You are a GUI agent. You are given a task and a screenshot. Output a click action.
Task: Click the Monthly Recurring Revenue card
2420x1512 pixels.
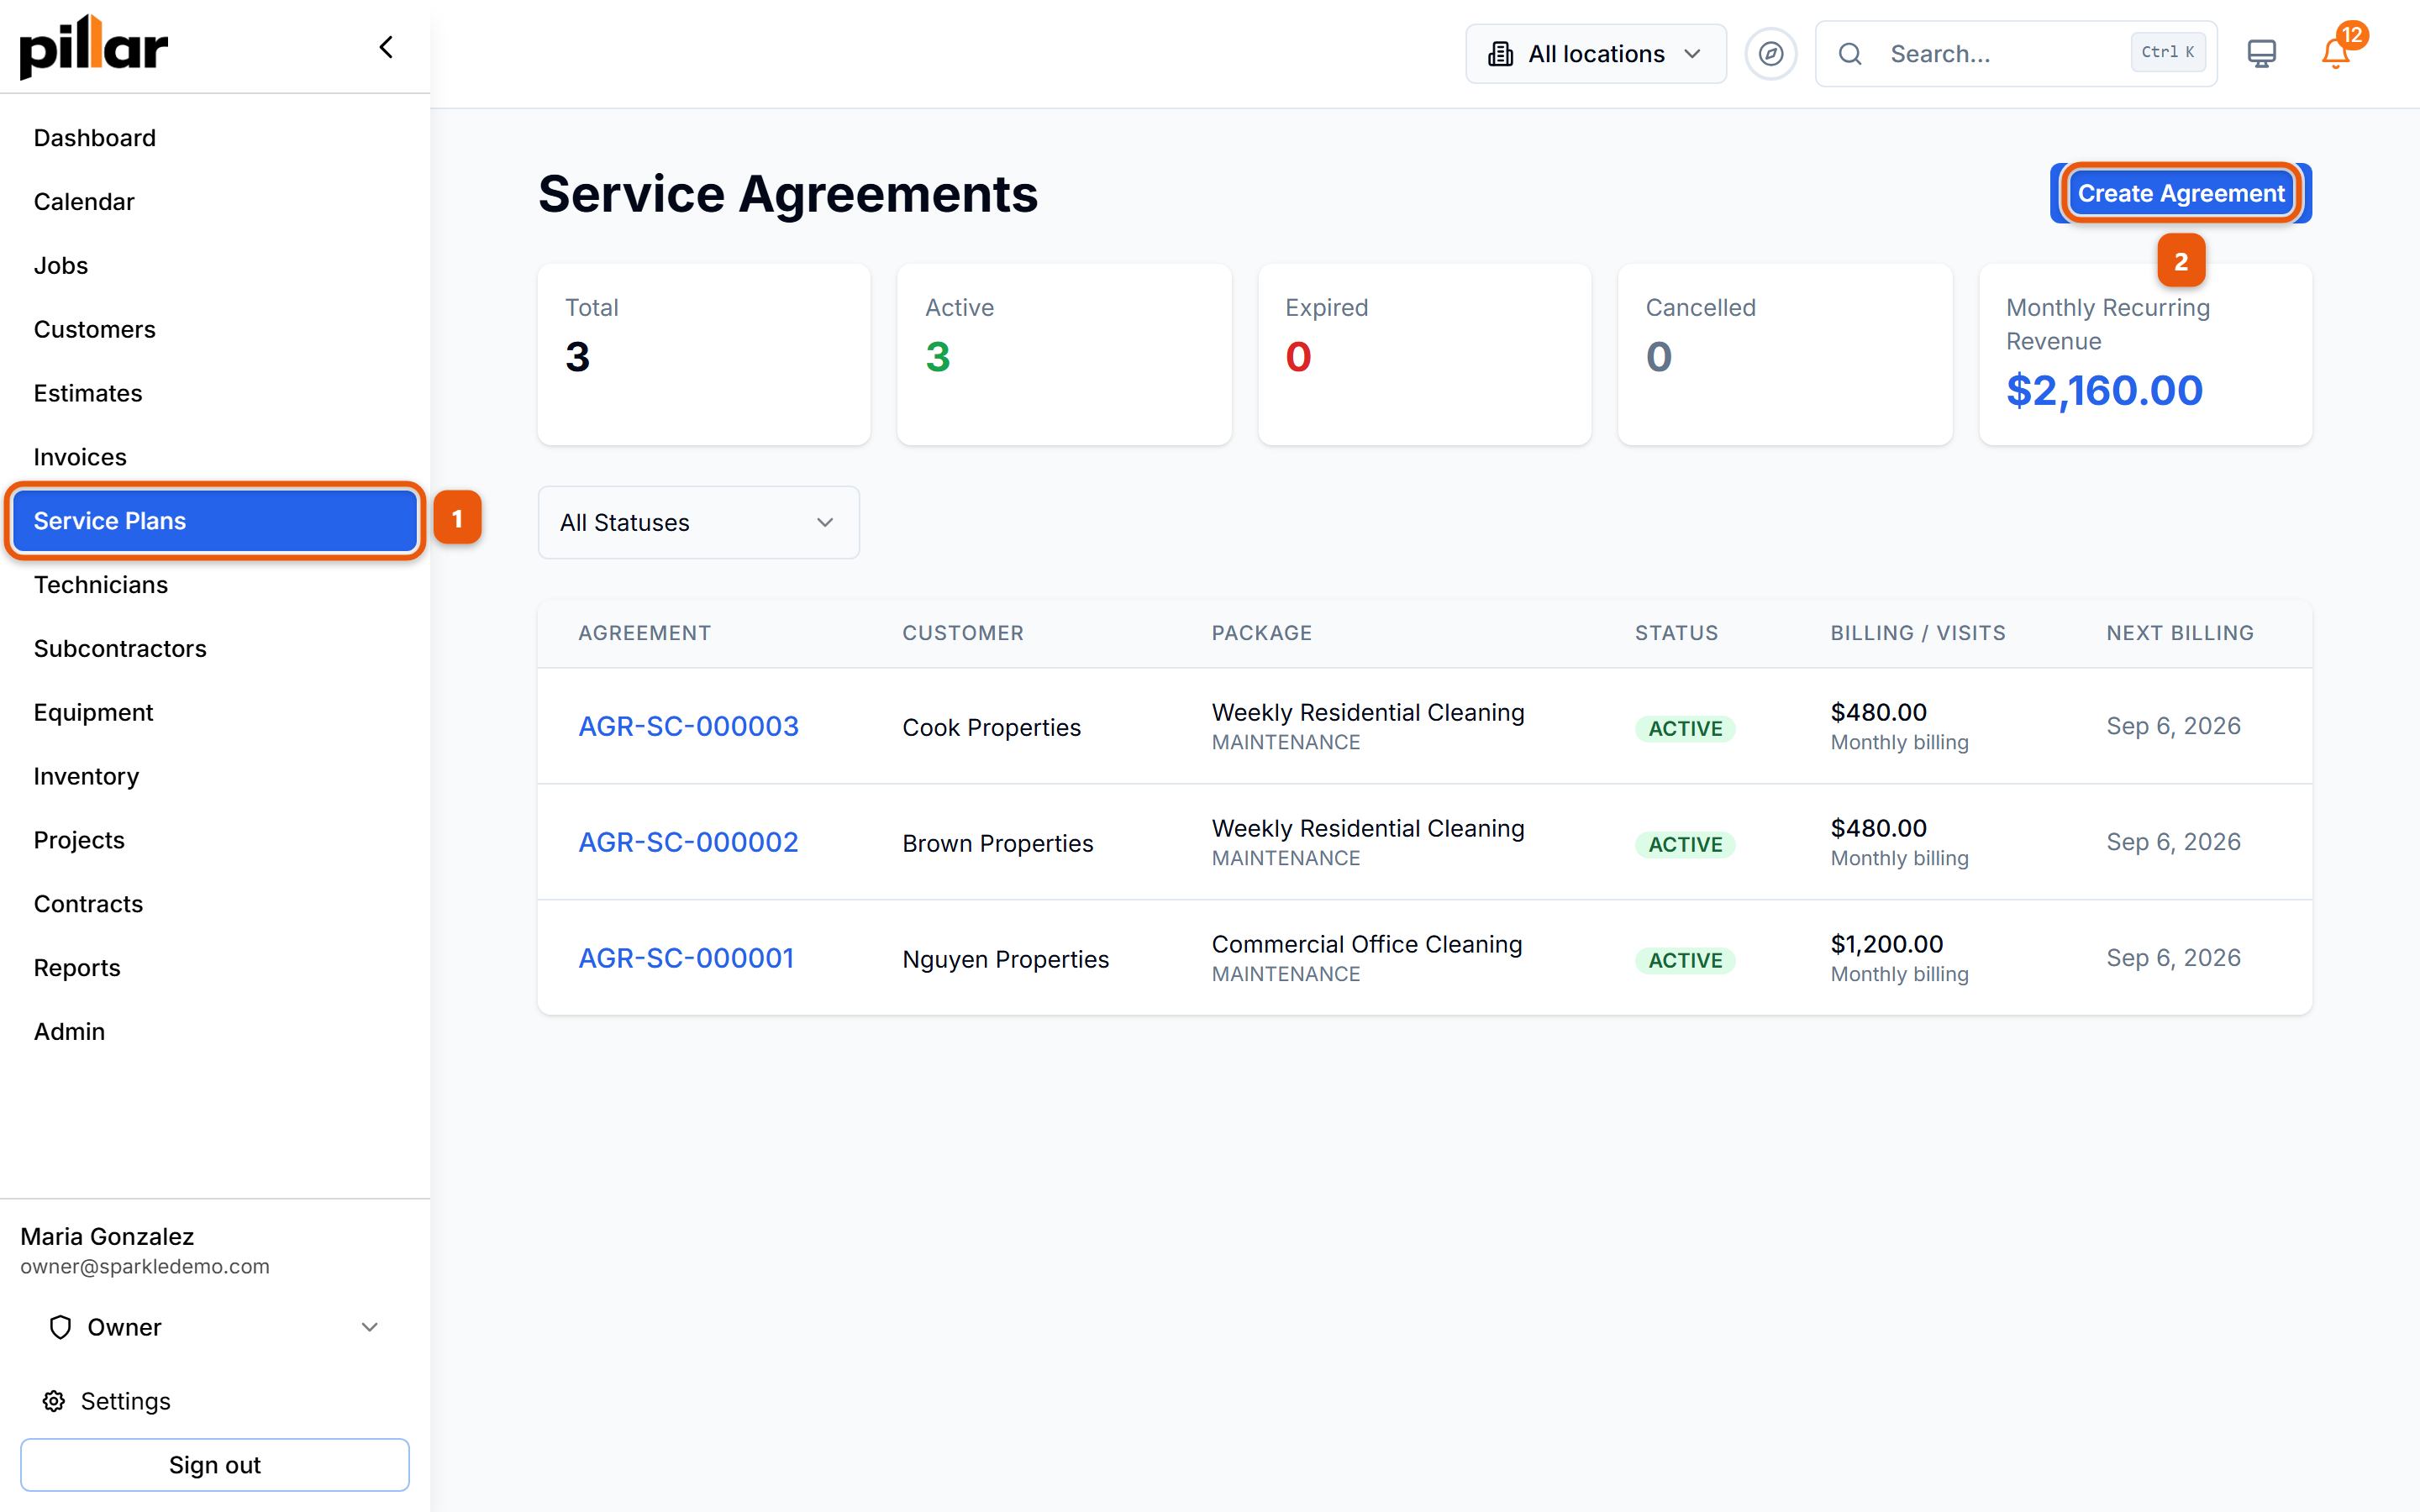click(2145, 355)
